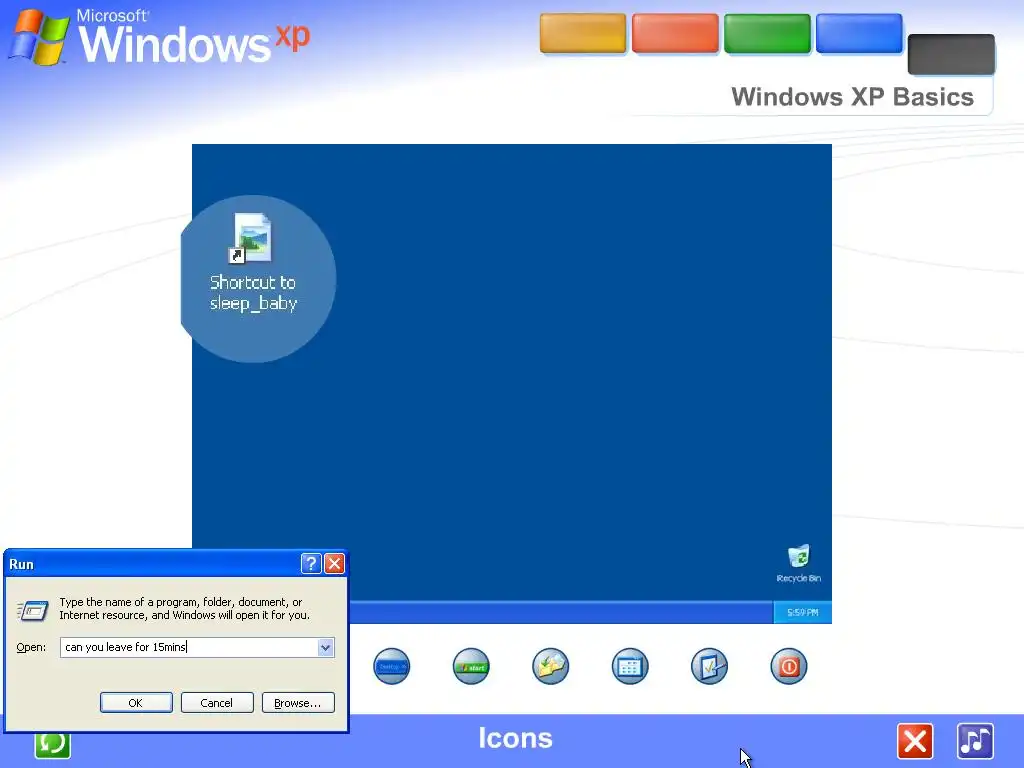1024x768 pixels.
Task: Toggle the music note sound button
Action: click(975, 741)
